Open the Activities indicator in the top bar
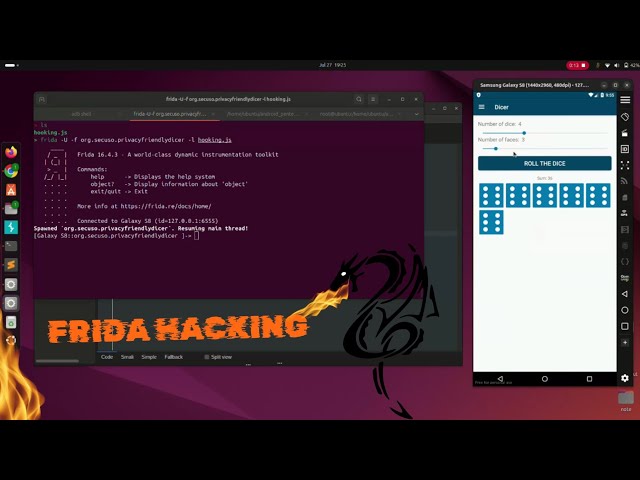The height and width of the screenshot is (480, 640). [11, 65]
